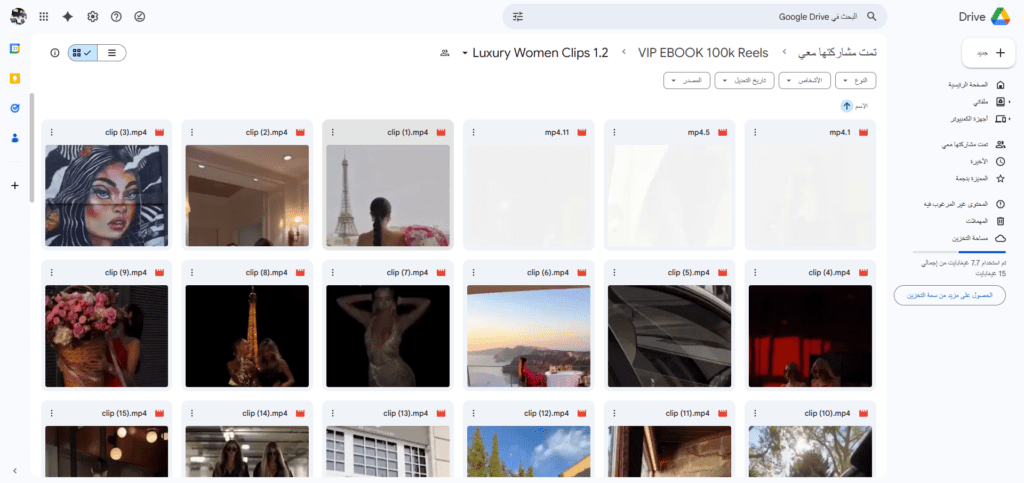
Task: Expand the Type (النوع) filter dropdown
Action: pyautogui.click(x=858, y=80)
